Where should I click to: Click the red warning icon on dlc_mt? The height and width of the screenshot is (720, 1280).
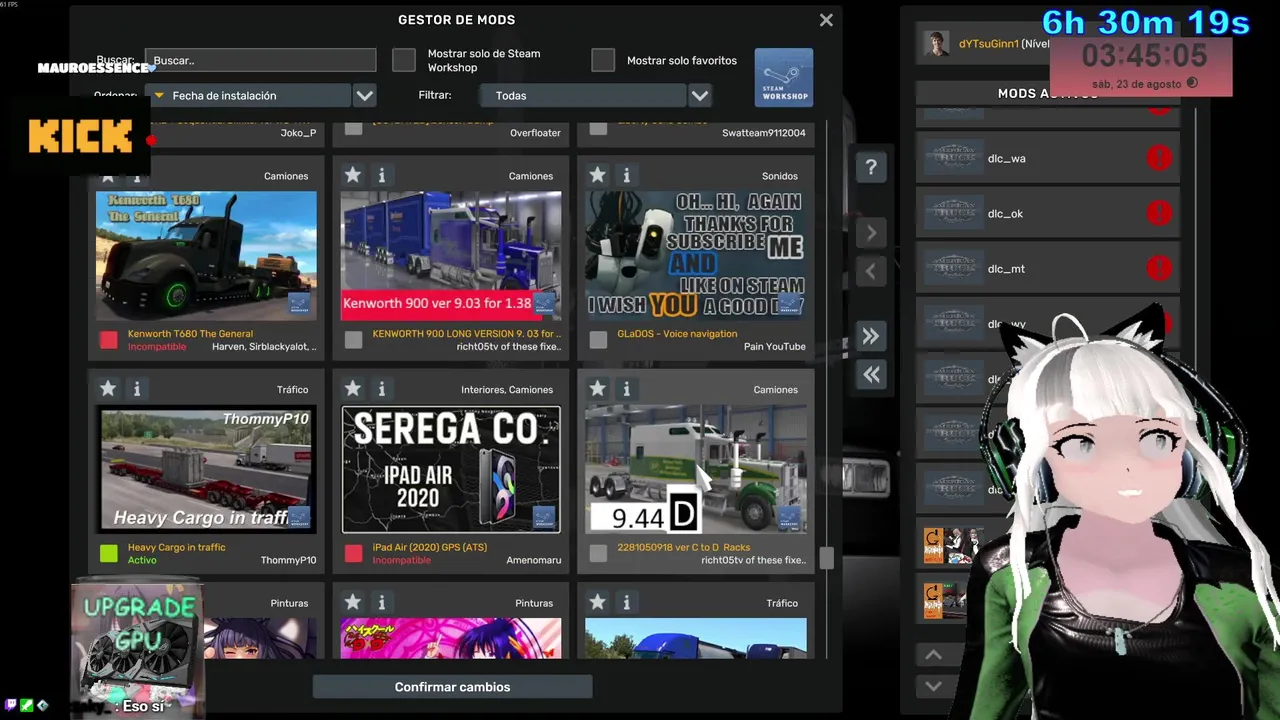[1158, 268]
